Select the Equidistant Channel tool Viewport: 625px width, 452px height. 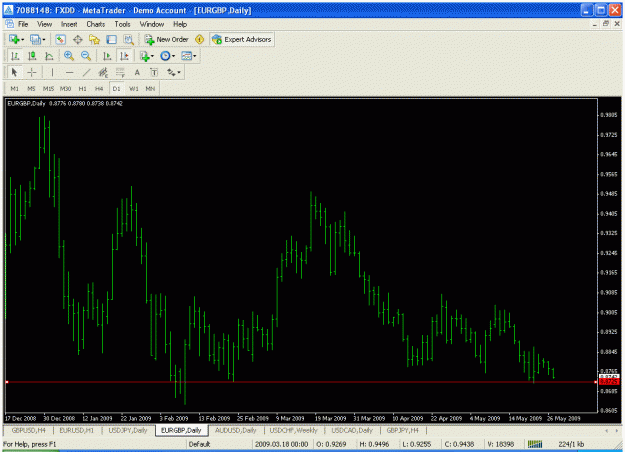pyautogui.click(x=103, y=73)
